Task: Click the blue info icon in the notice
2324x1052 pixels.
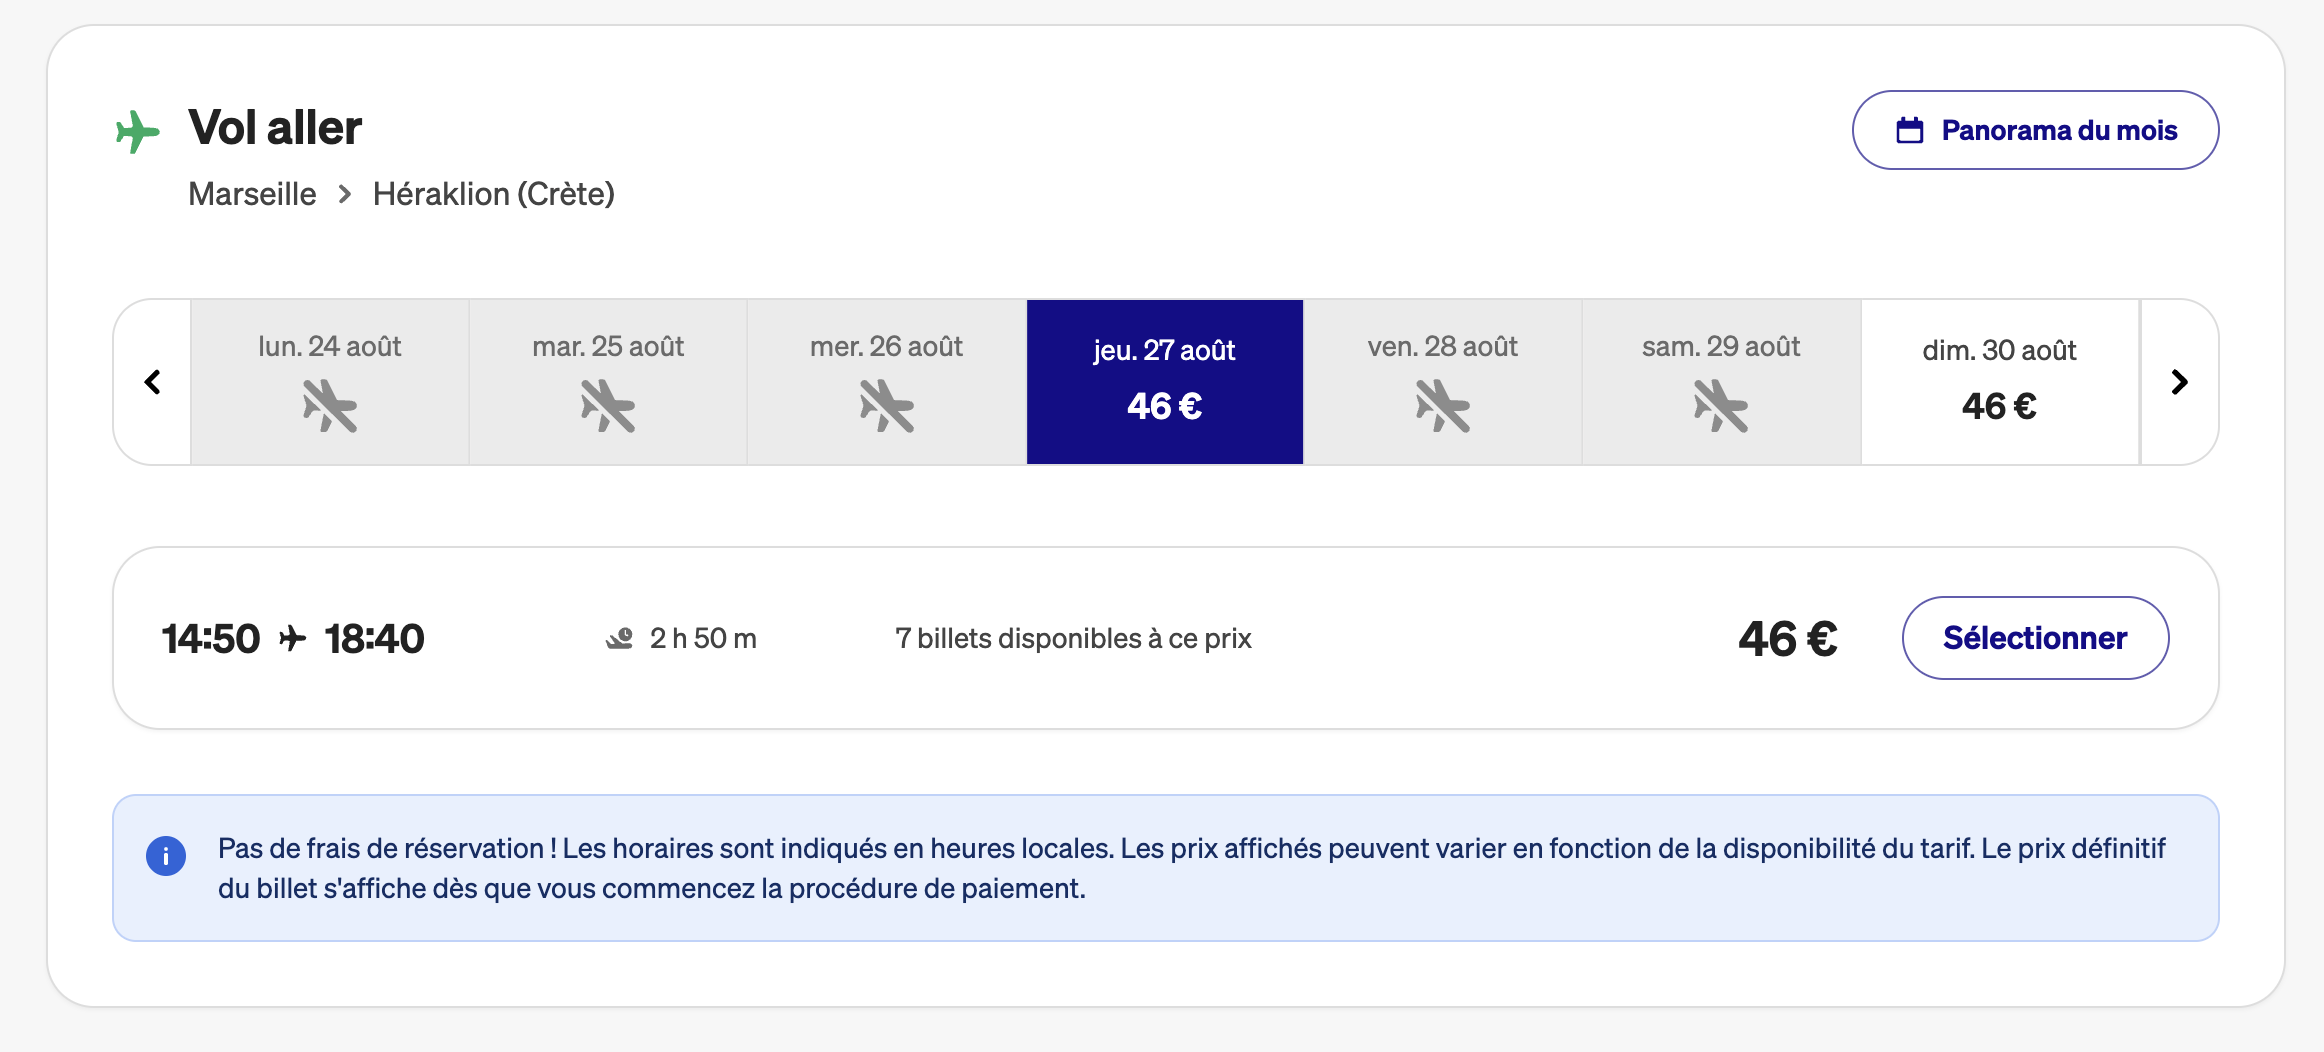Action: point(166,856)
